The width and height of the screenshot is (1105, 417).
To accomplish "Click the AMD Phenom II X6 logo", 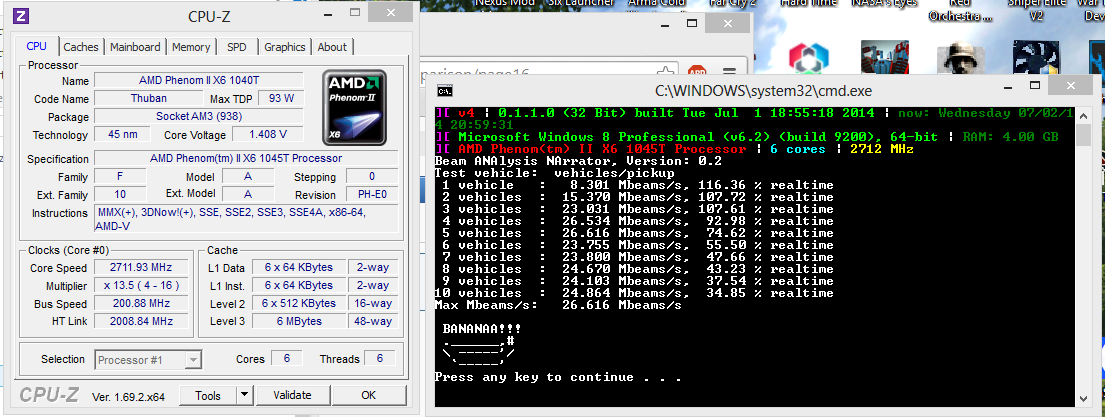I will (354, 106).
